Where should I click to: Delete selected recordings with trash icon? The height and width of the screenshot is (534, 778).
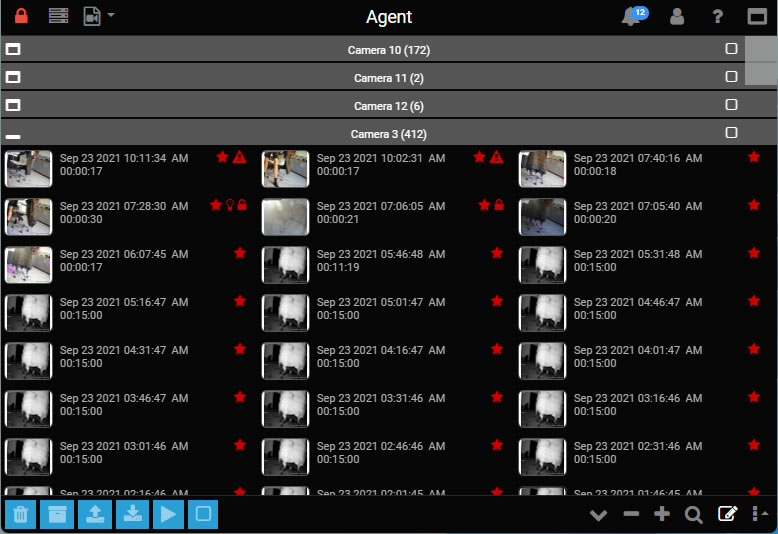pos(21,514)
